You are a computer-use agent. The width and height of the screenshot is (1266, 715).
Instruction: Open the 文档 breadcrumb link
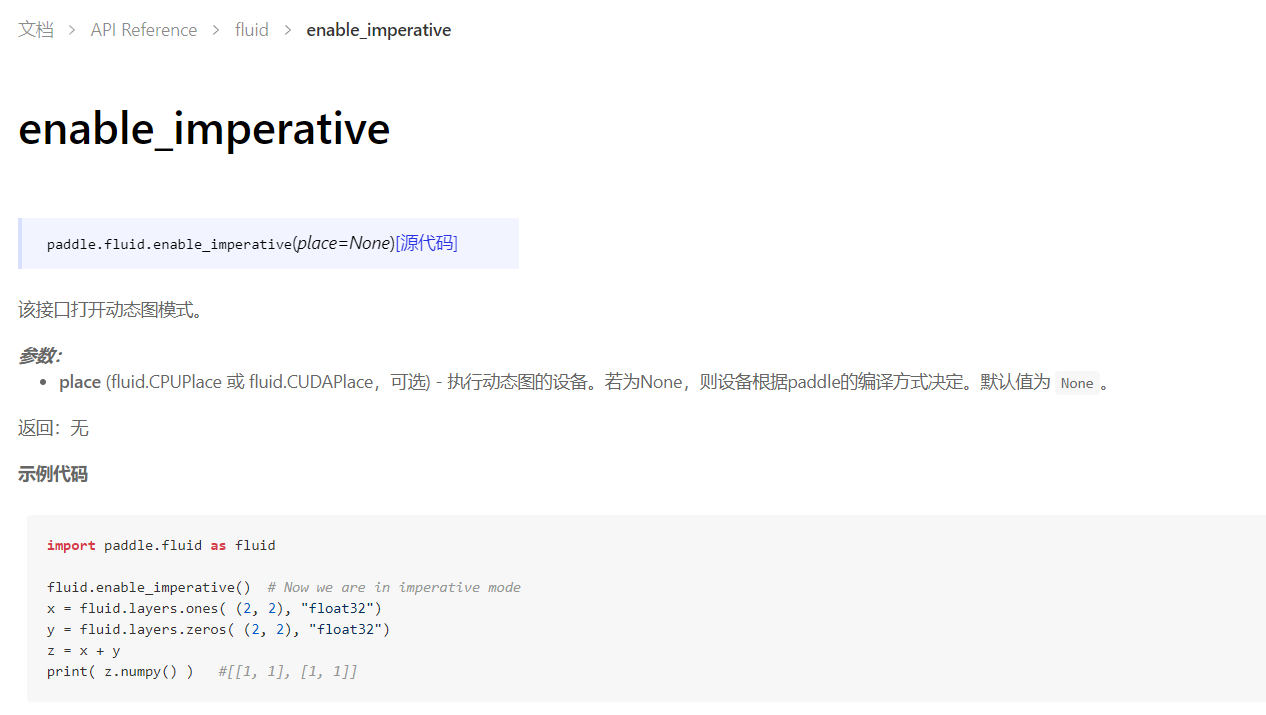36,30
